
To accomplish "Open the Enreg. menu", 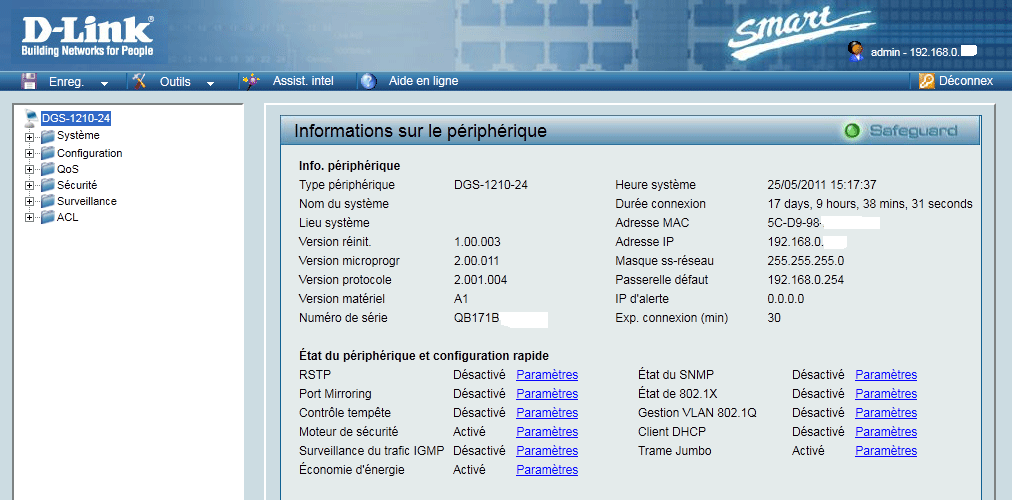I will coord(65,81).
